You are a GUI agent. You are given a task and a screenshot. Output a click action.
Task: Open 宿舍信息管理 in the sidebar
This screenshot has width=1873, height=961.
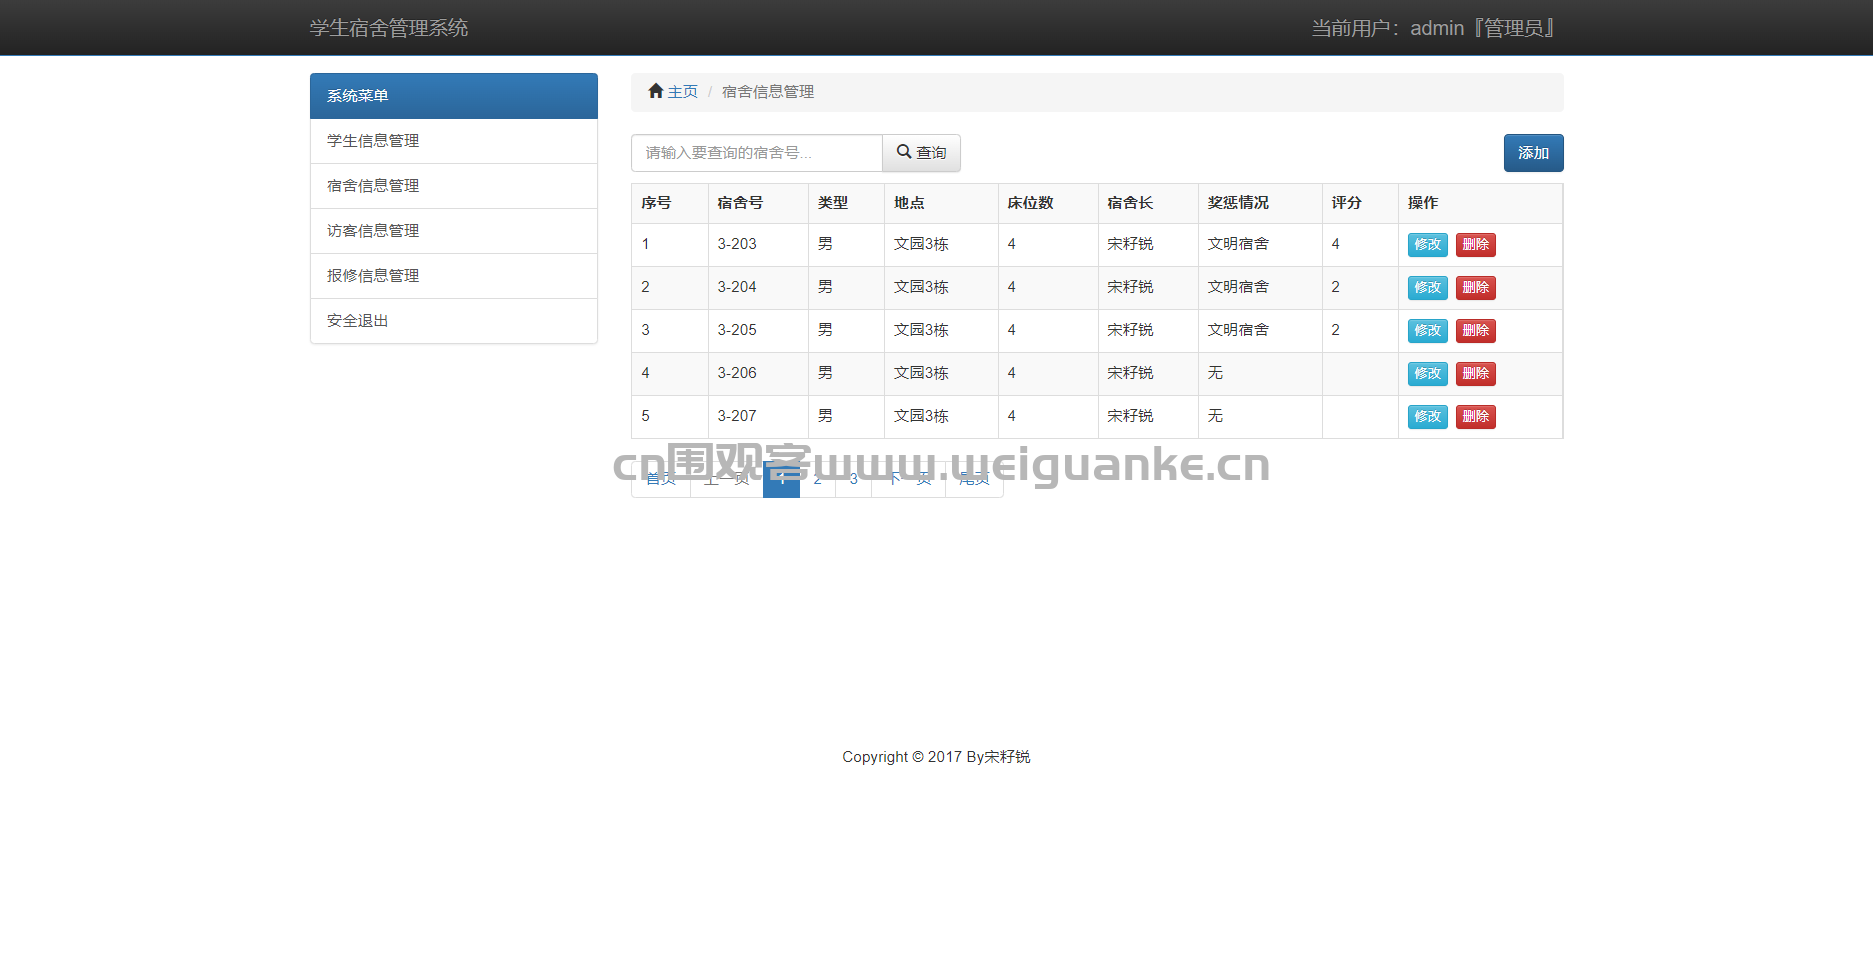(x=454, y=186)
